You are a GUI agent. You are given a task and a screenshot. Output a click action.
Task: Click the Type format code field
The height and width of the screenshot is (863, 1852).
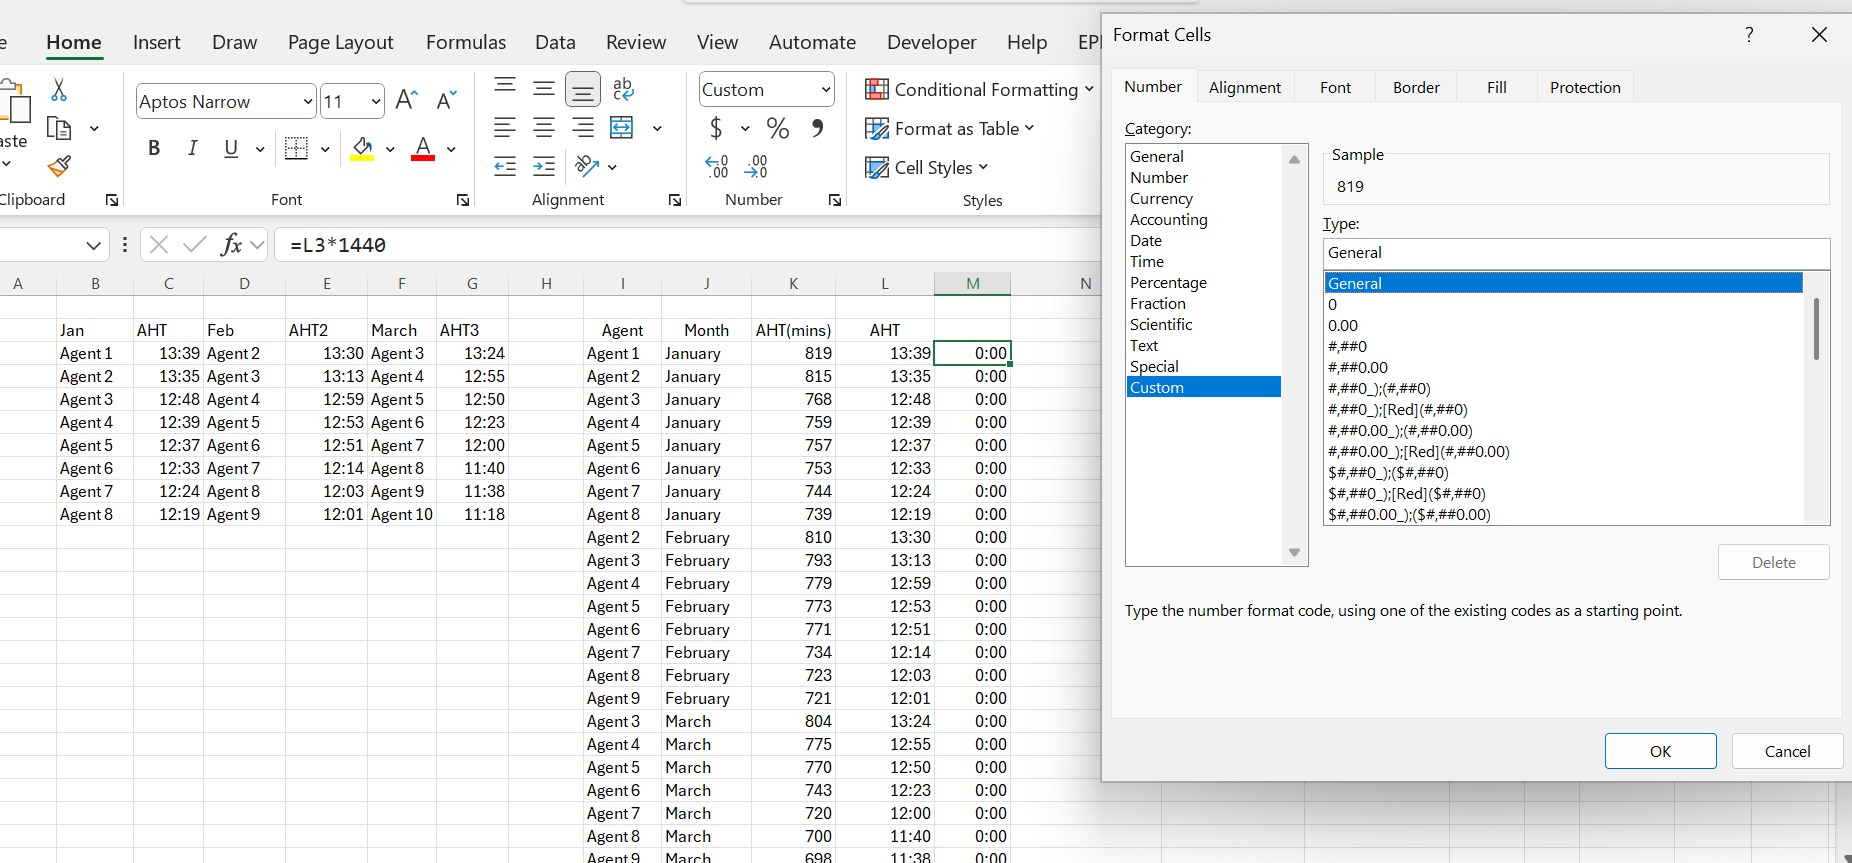click(x=1576, y=253)
